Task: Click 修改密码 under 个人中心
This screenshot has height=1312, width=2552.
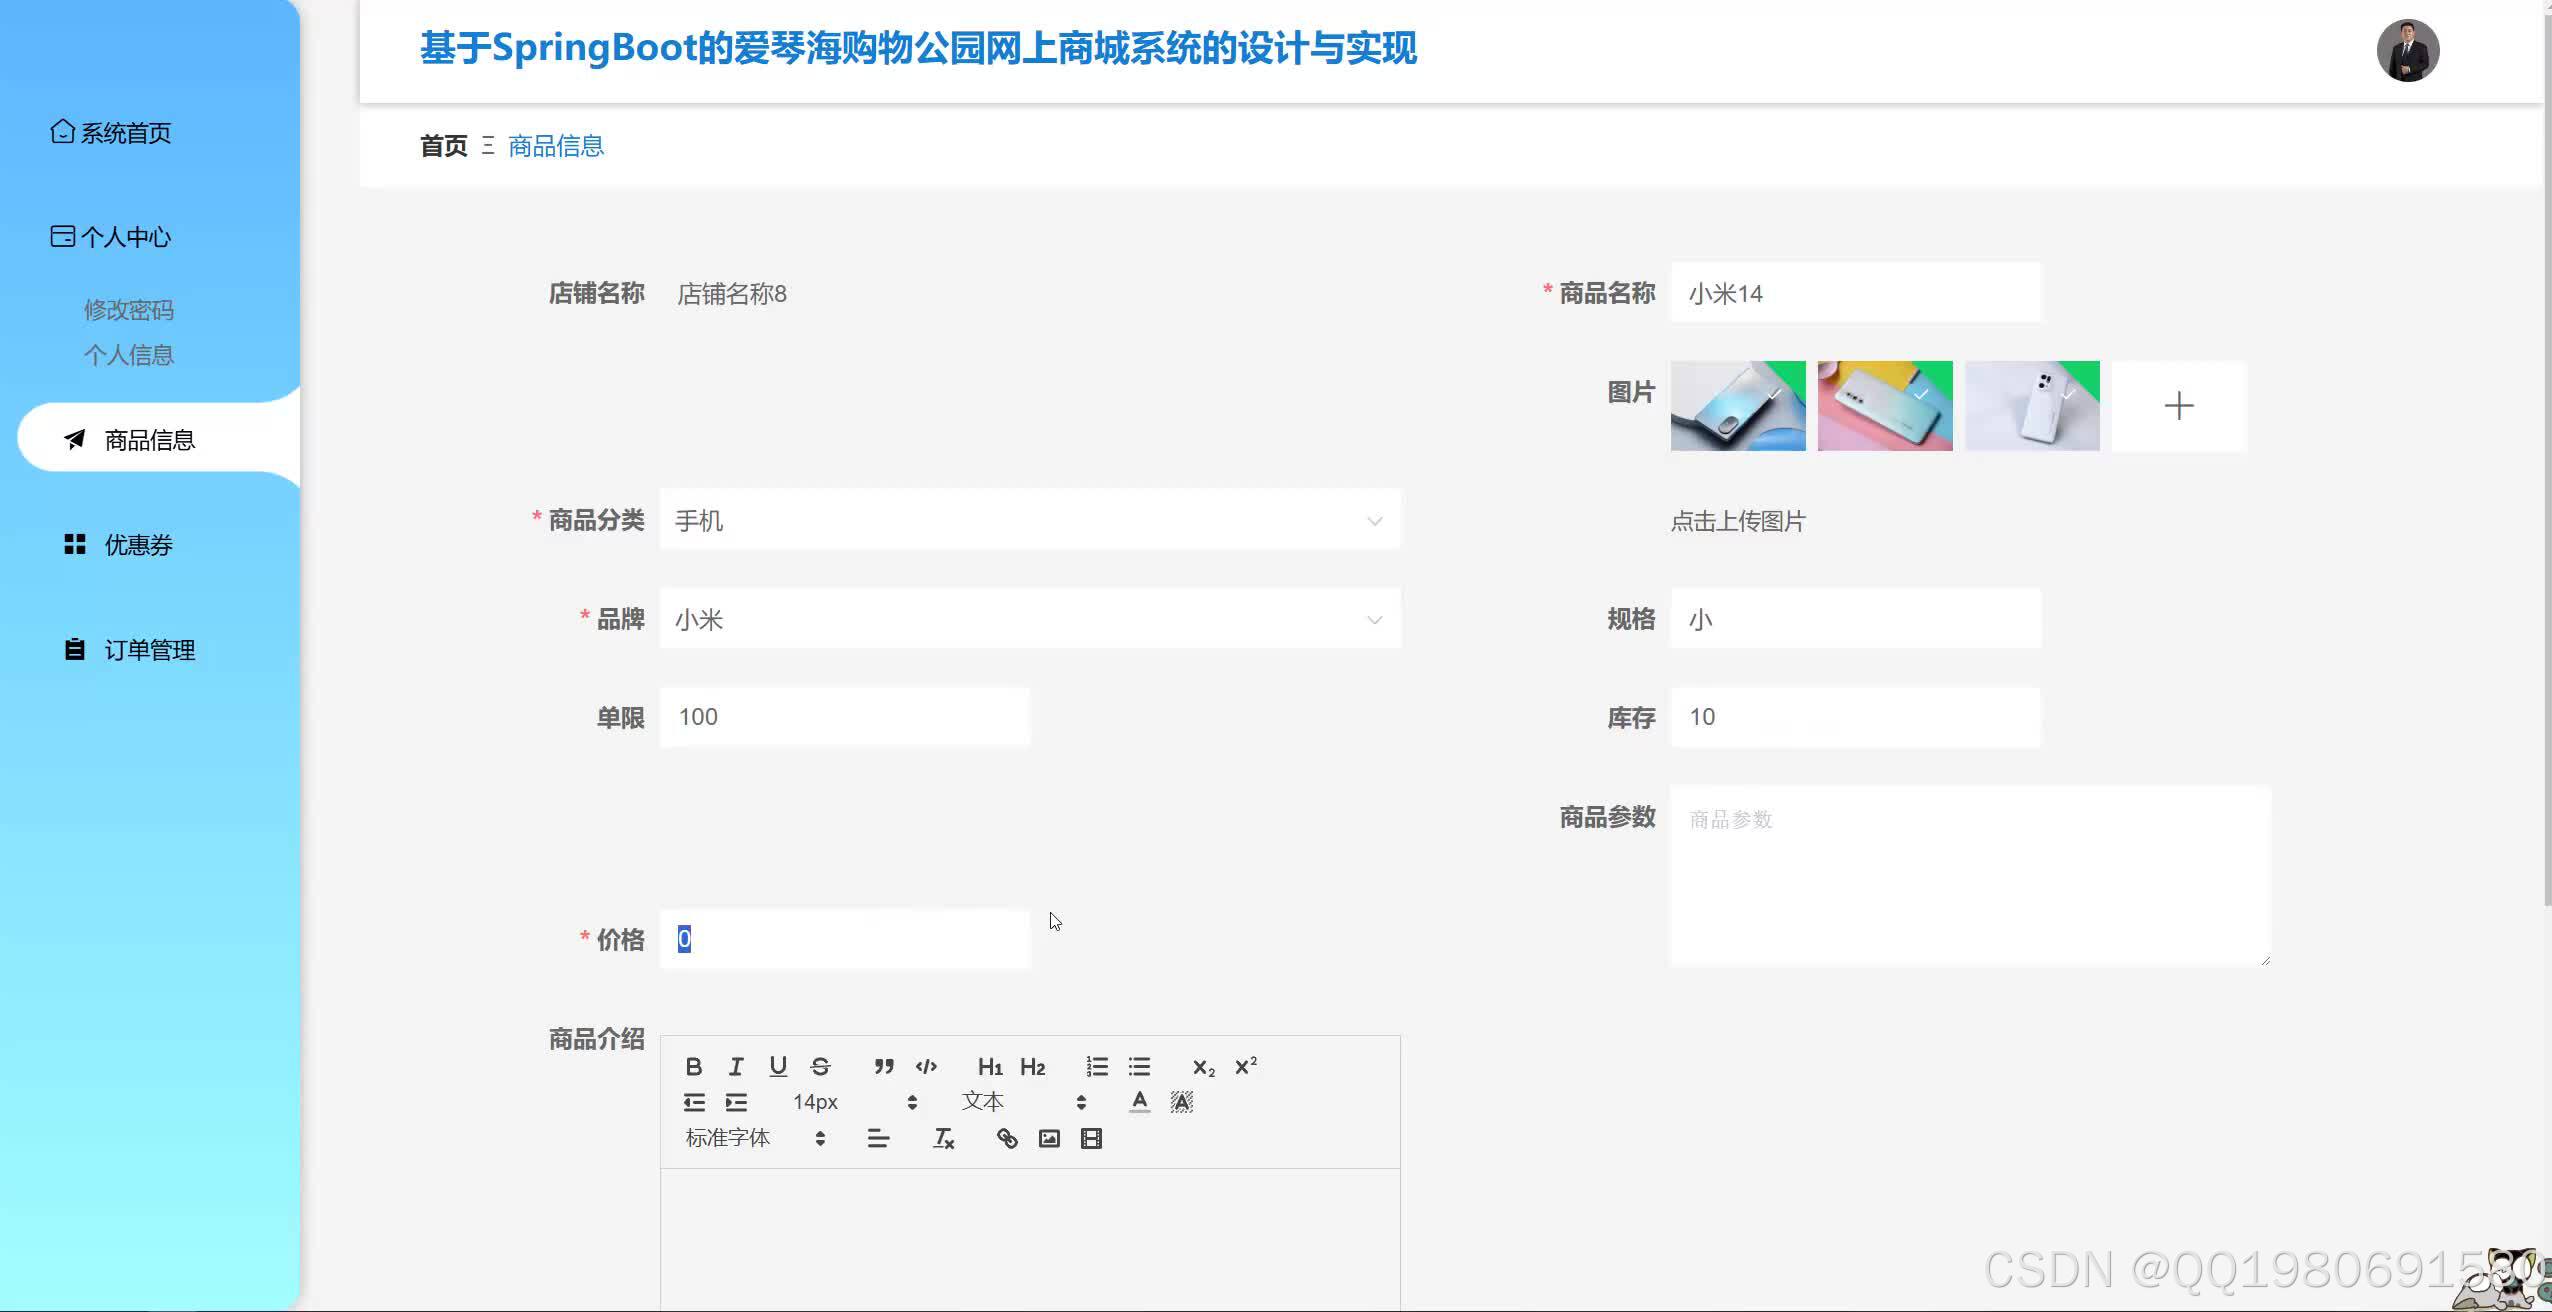Action: point(129,309)
